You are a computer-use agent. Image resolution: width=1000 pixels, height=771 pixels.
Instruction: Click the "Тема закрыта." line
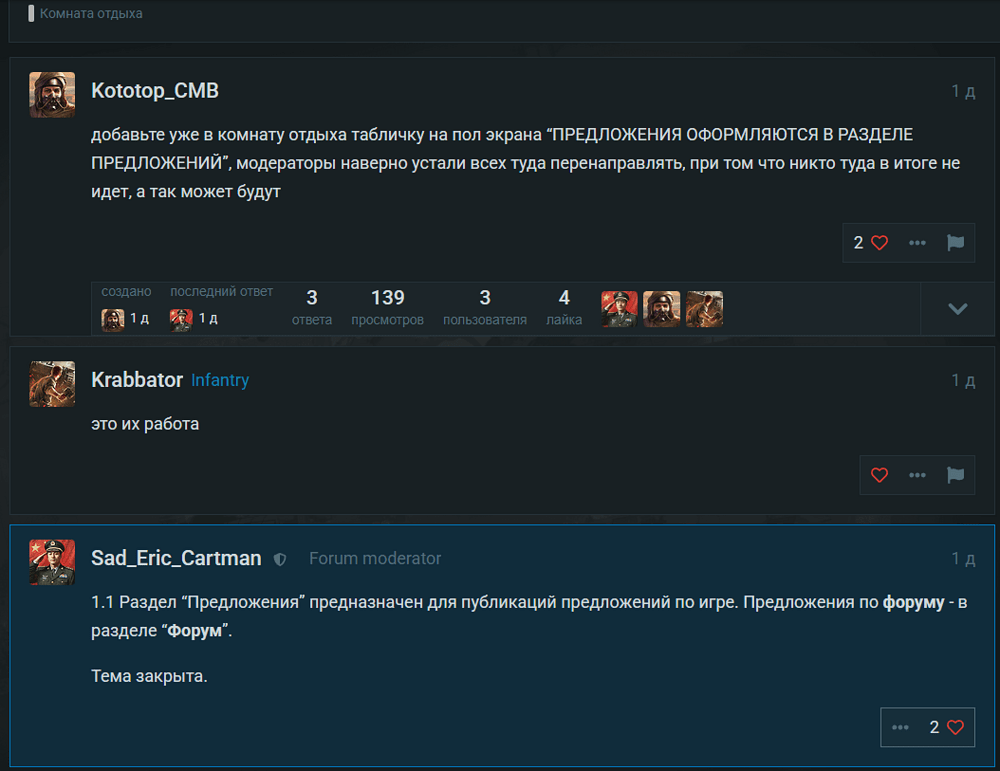pos(149,676)
